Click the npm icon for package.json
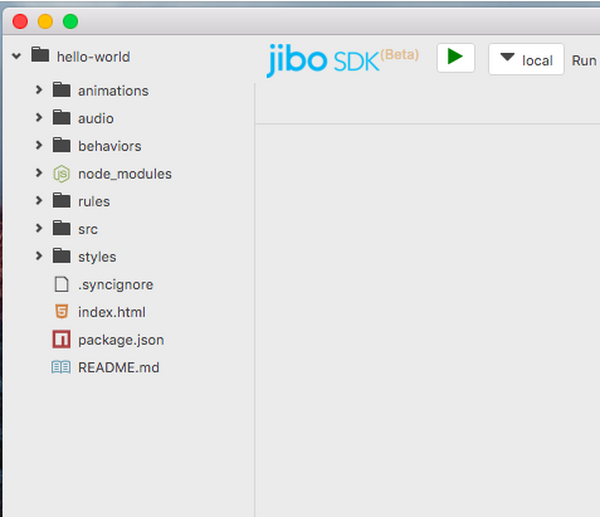Viewport: 600px width, 517px height. coord(62,340)
